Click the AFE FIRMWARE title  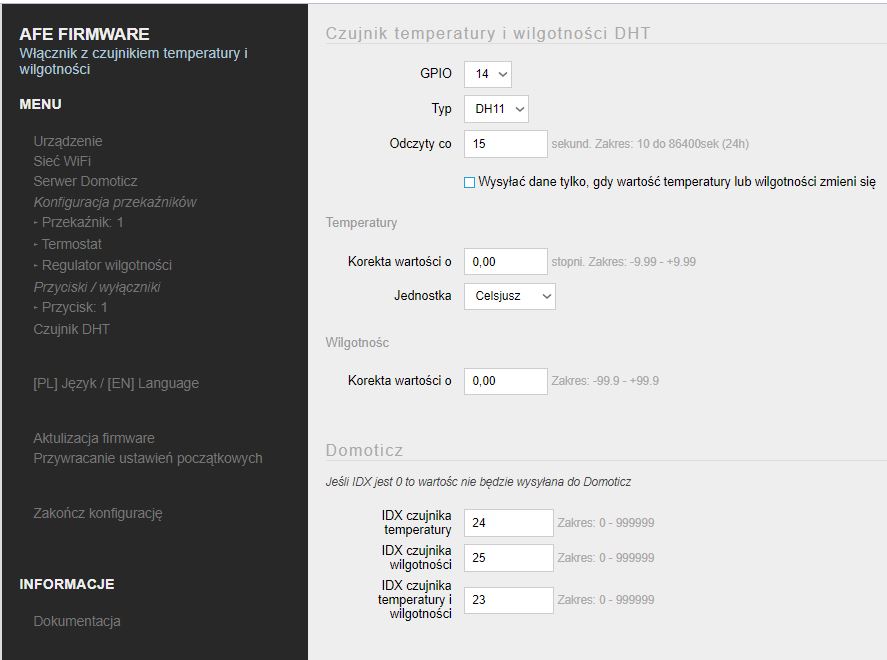coord(84,34)
